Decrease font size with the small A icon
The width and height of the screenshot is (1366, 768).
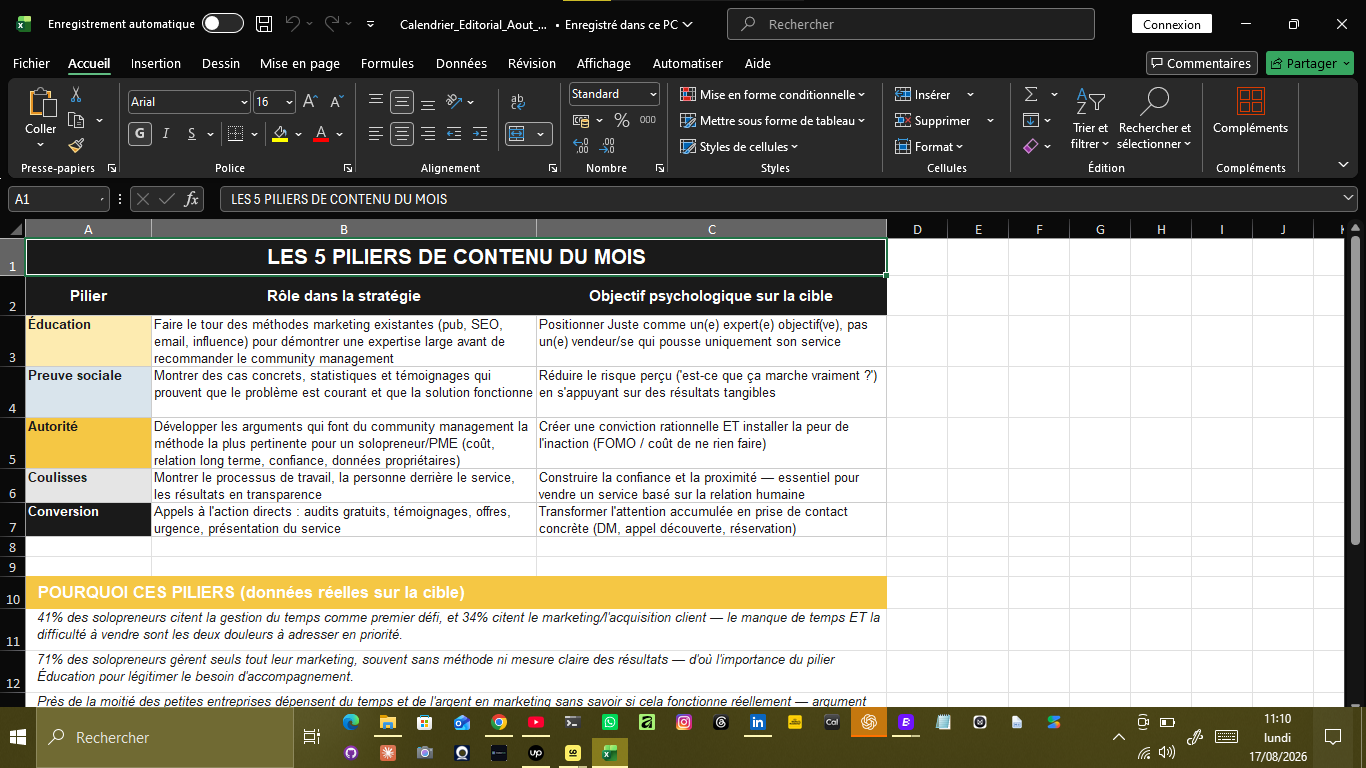(x=336, y=102)
